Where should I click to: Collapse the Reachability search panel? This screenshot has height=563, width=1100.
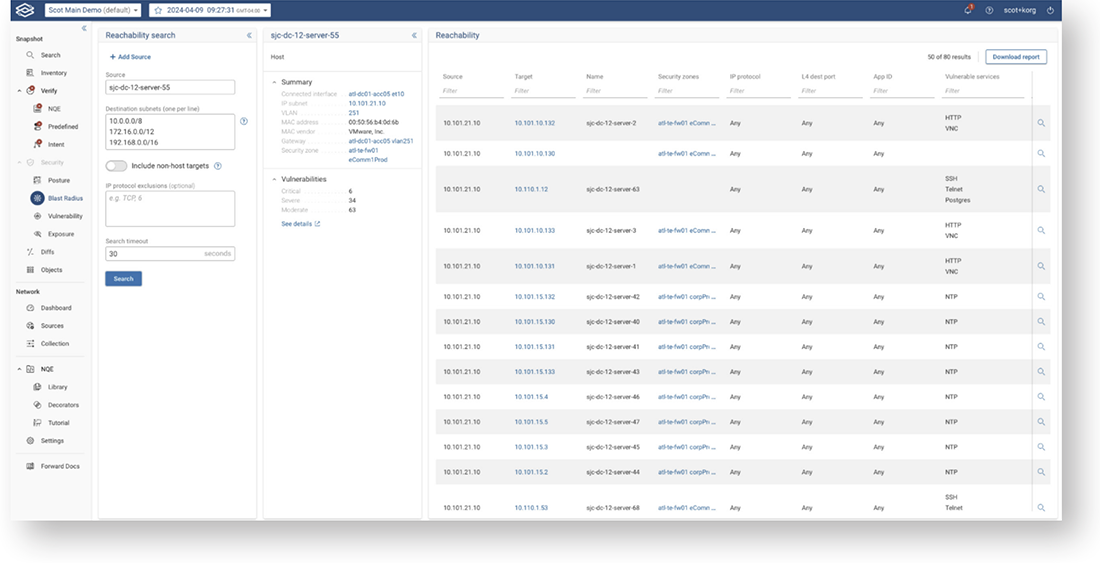(249, 35)
